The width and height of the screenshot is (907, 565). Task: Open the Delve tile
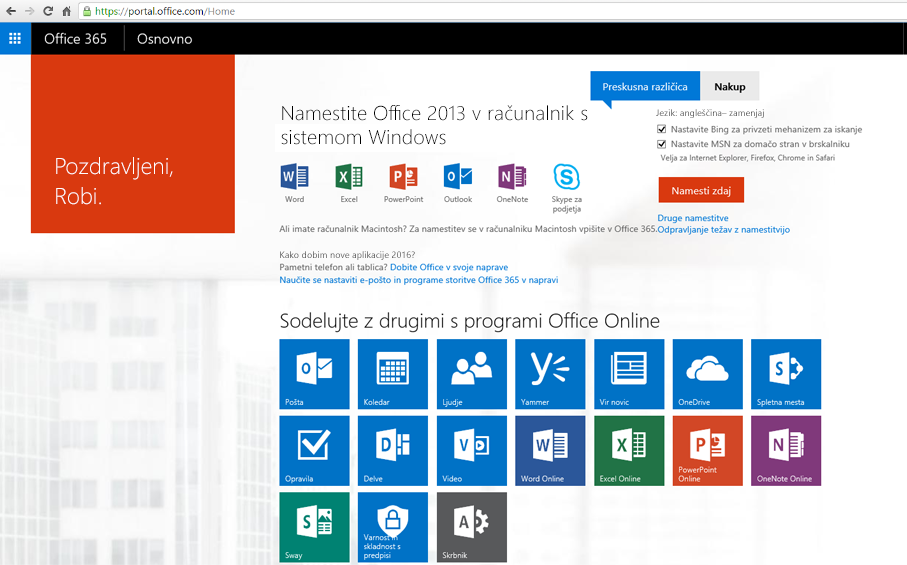[393, 450]
